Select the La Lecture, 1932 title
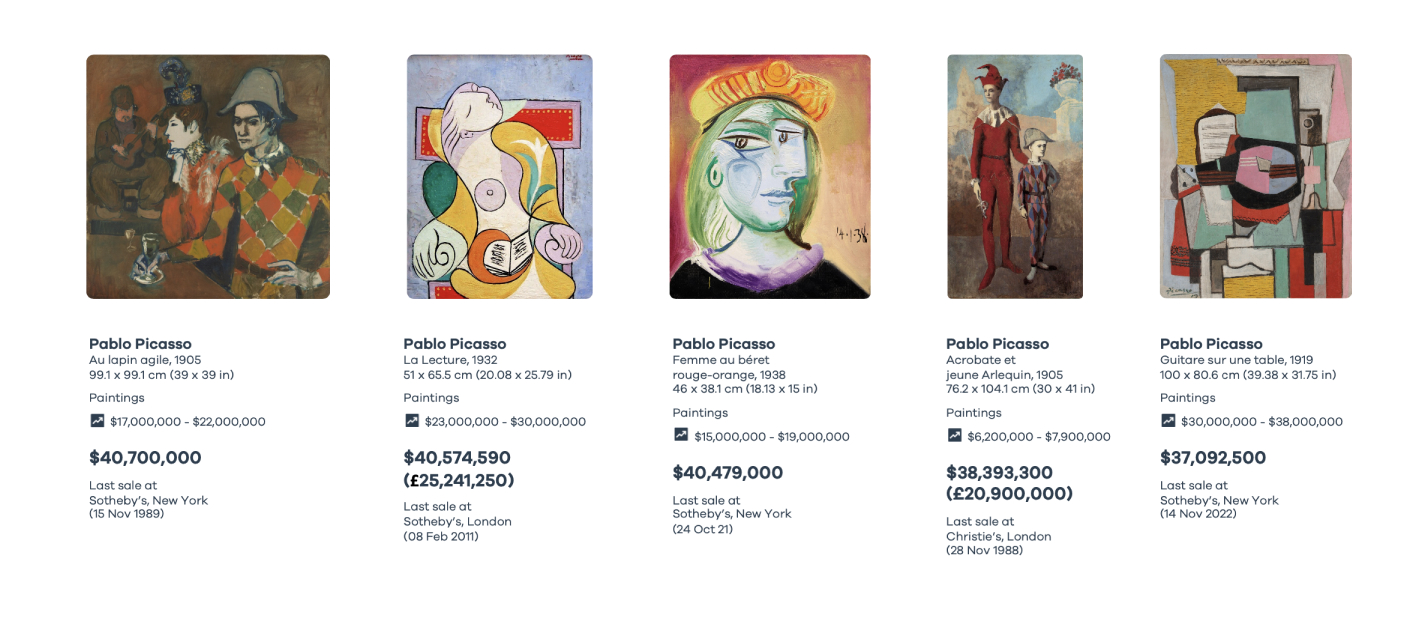The width and height of the screenshot is (1428, 642). click(450, 360)
